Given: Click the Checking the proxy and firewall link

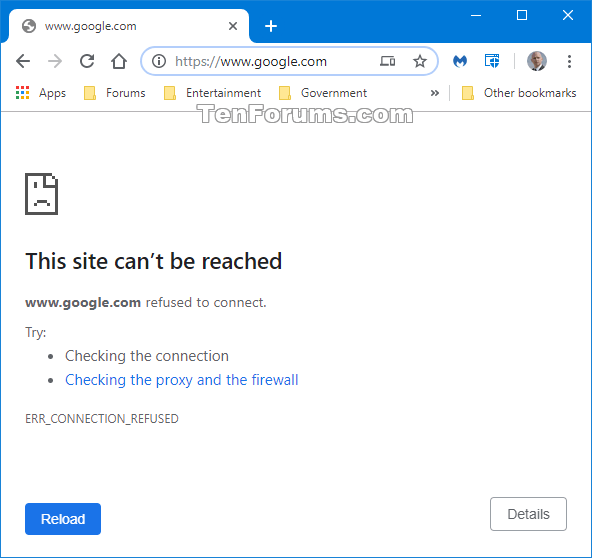Looking at the screenshot, I should (x=182, y=380).
